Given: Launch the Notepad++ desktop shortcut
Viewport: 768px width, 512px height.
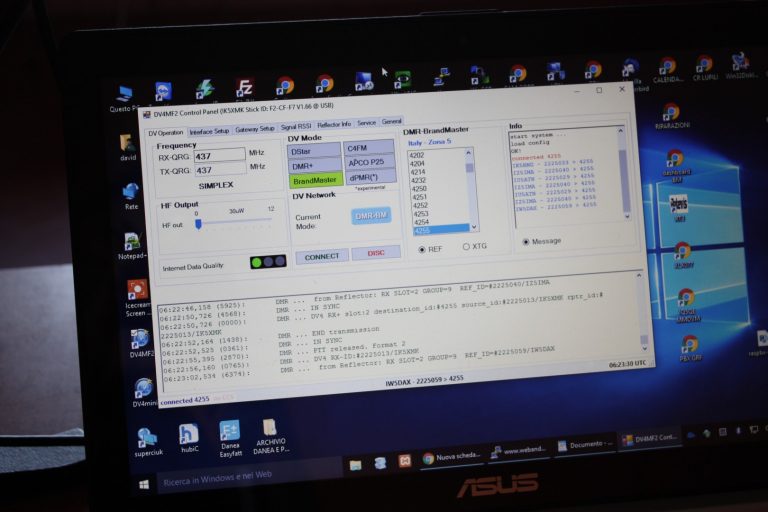Looking at the screenshot, I should [x=132, y=246].
